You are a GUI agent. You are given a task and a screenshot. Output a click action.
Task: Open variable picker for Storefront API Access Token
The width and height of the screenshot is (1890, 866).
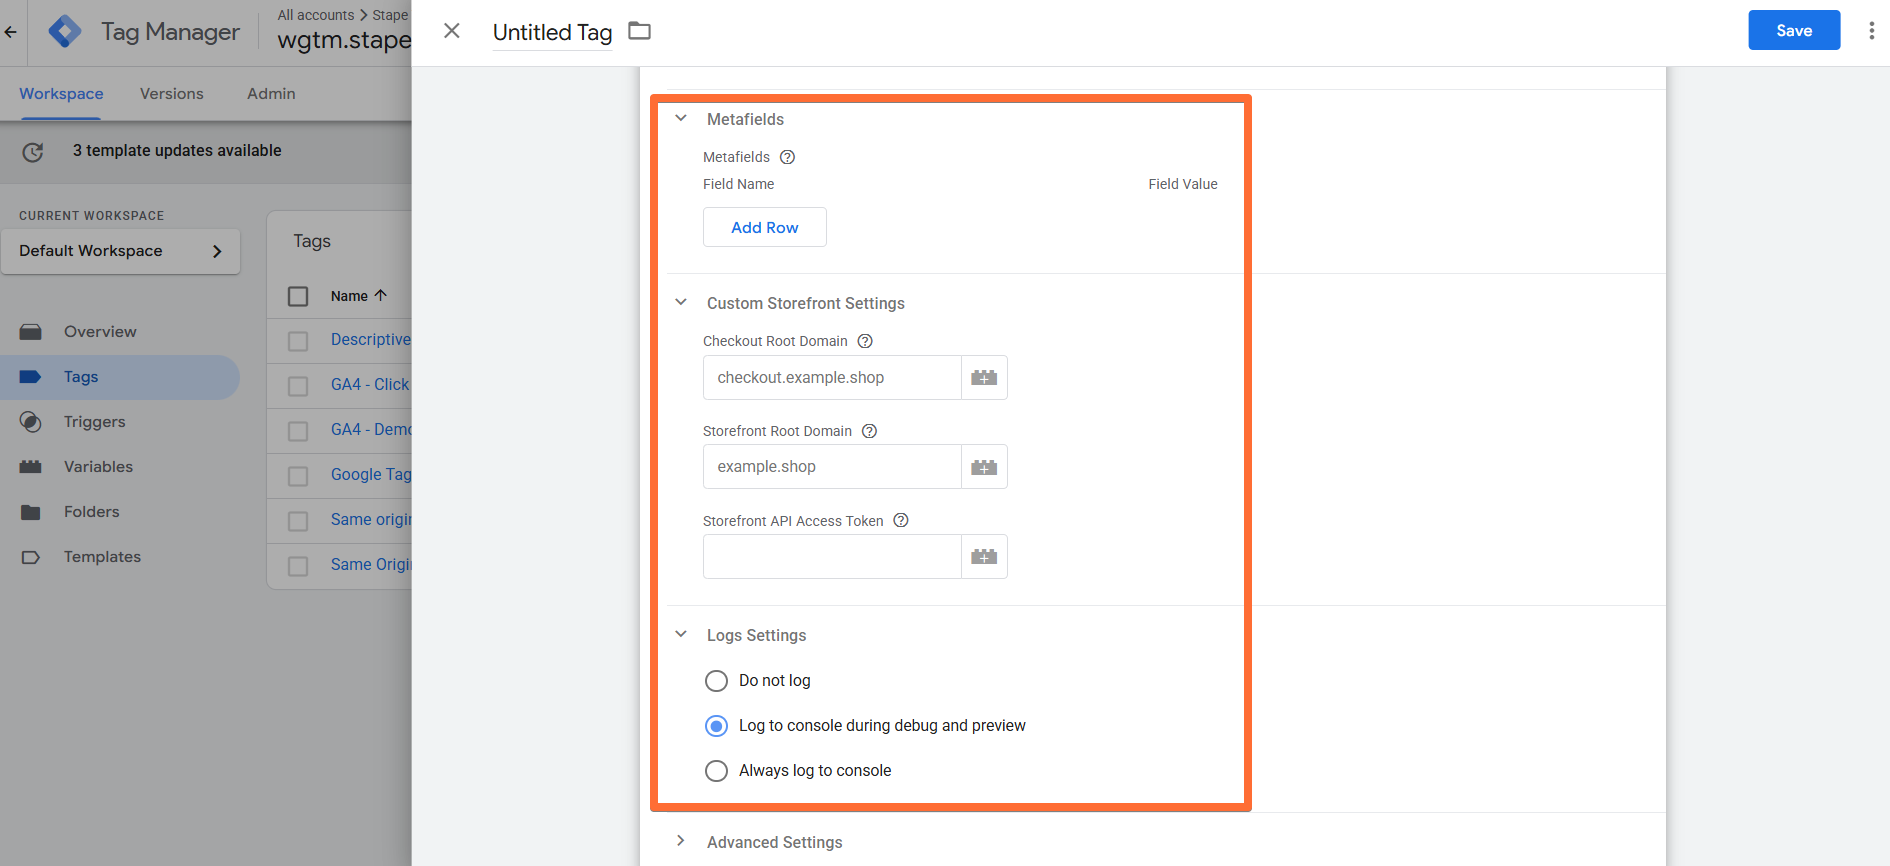coord(984,557)
